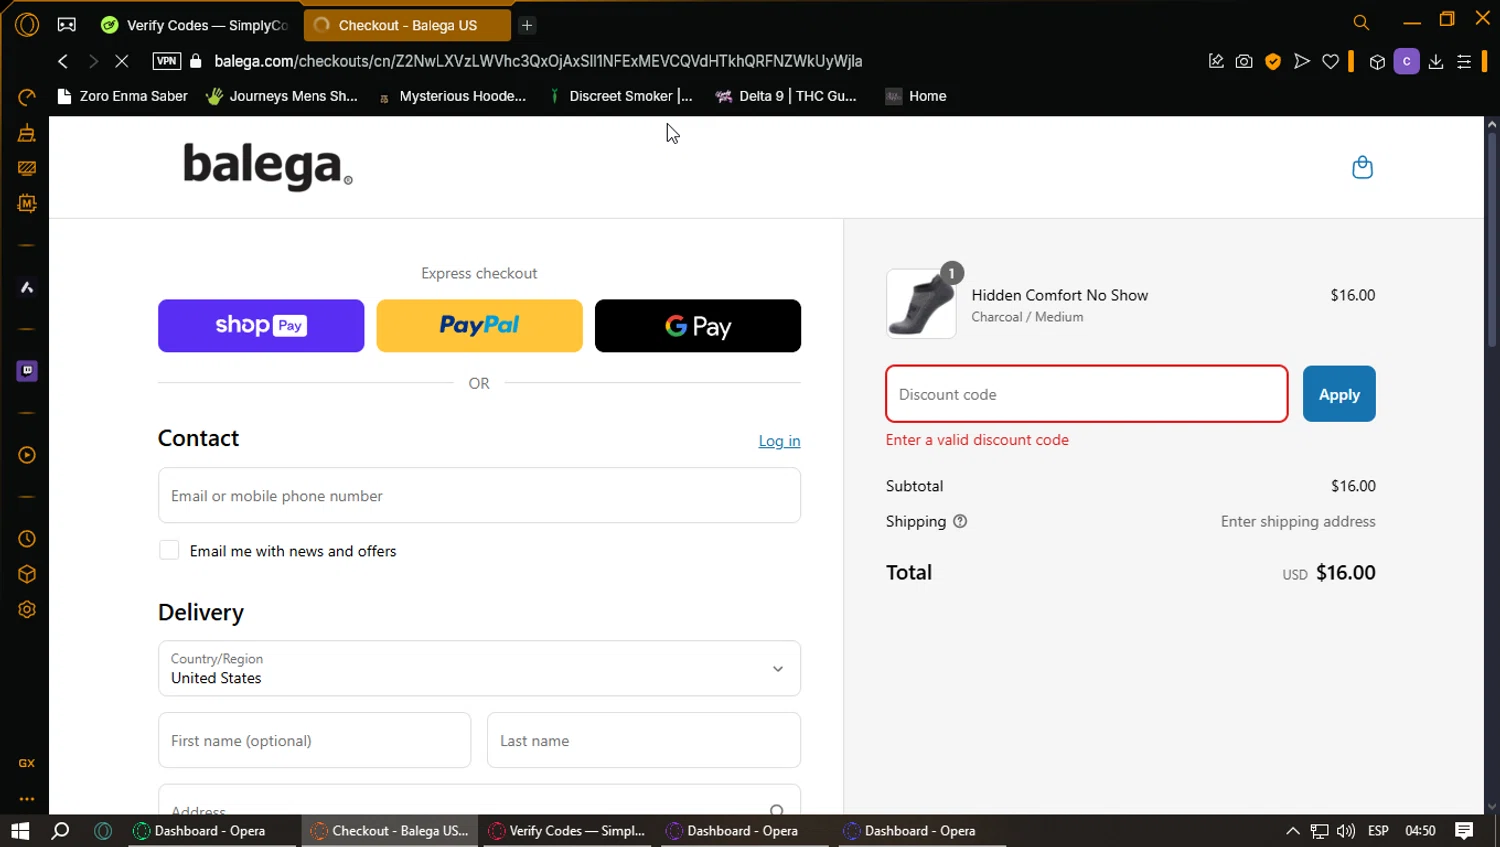Click the Log in link
Viewport: 1500px width, 847px height.
pos(779,441)
